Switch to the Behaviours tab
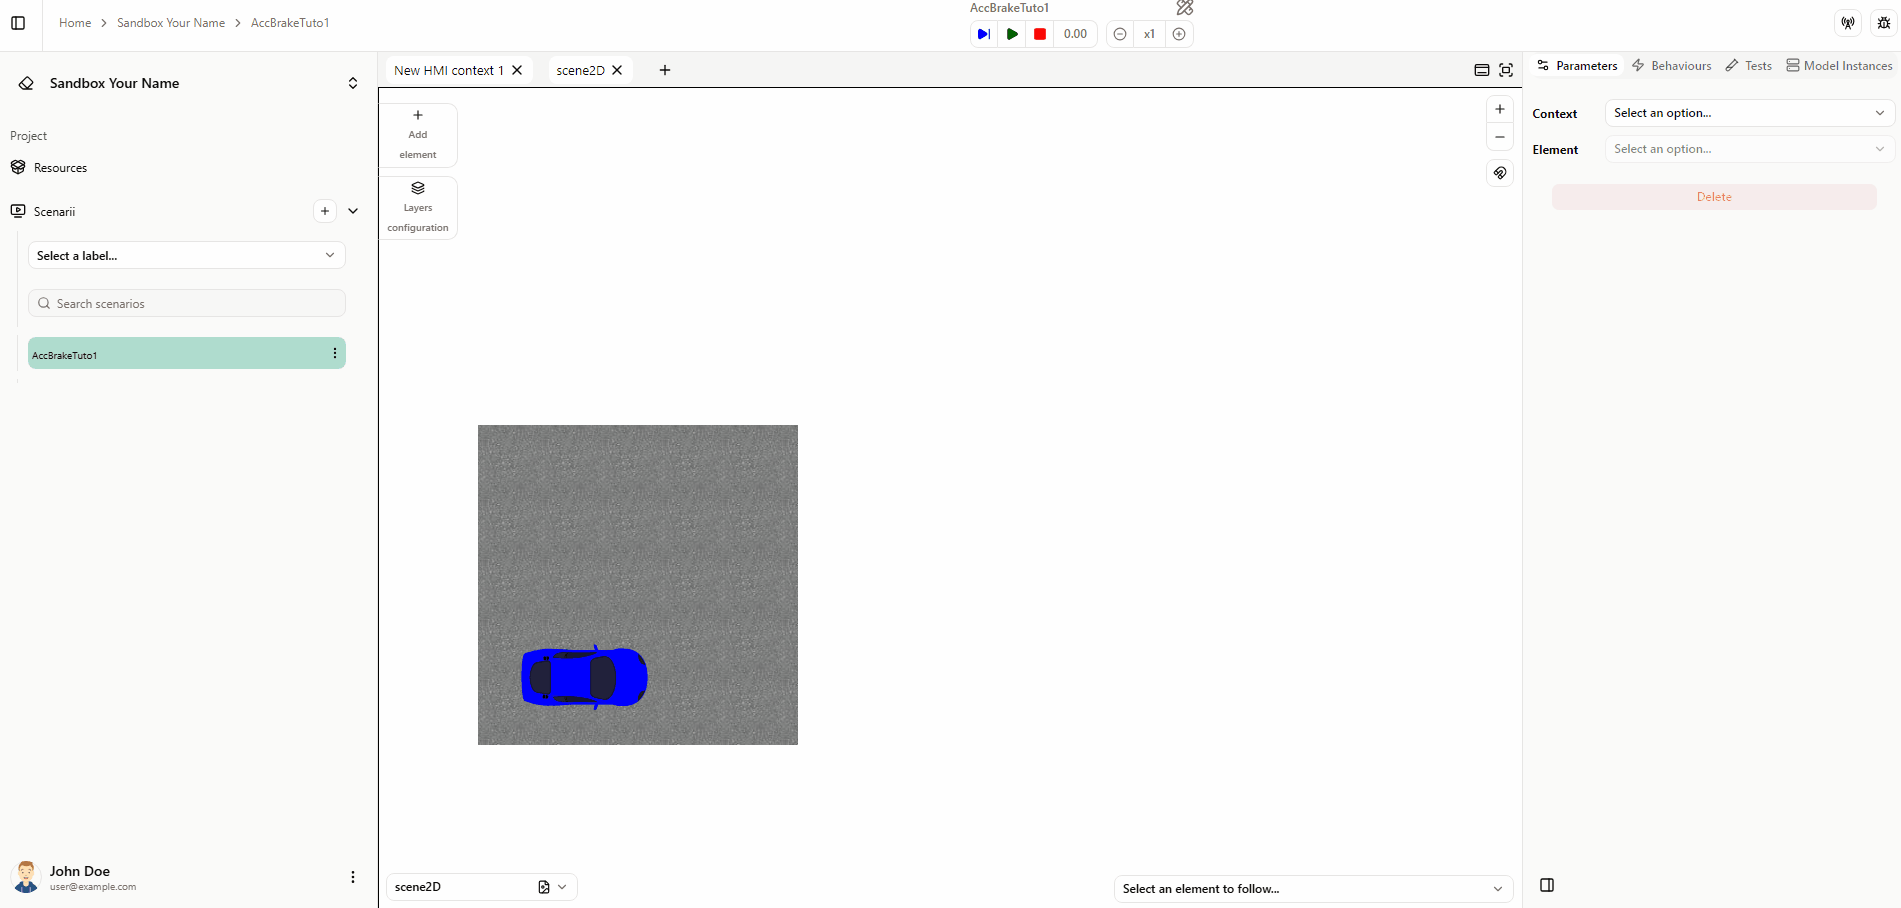 coord(1672,66)
